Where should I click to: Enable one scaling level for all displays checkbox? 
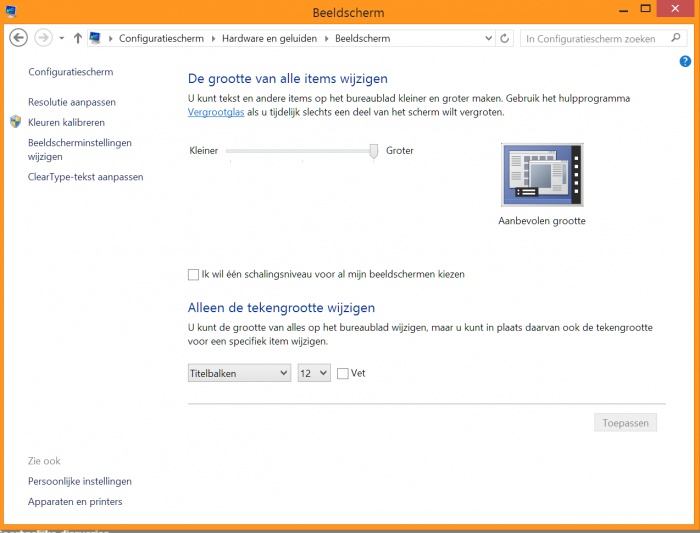[193, 275]
